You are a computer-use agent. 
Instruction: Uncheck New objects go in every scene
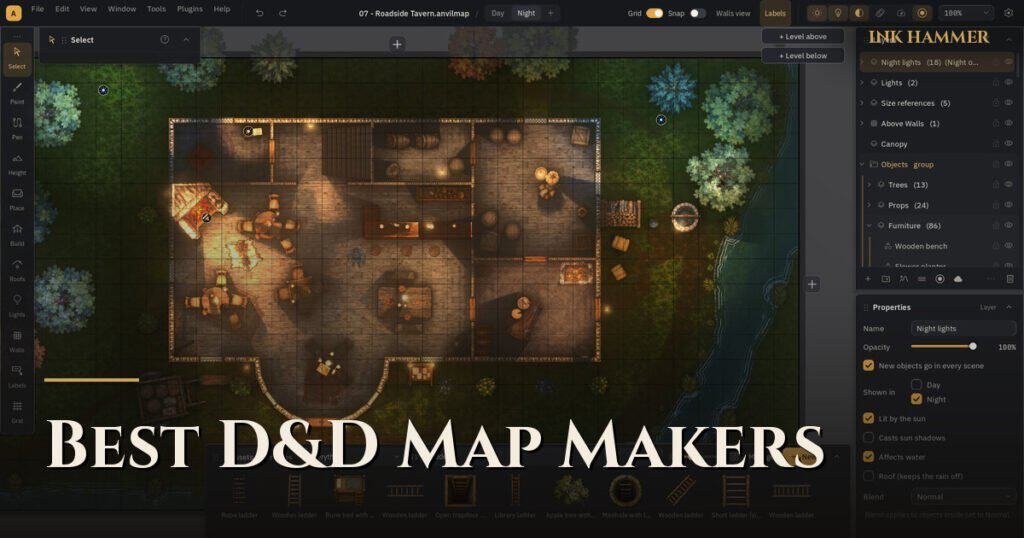pyautogui.click(x=868, y=366)
